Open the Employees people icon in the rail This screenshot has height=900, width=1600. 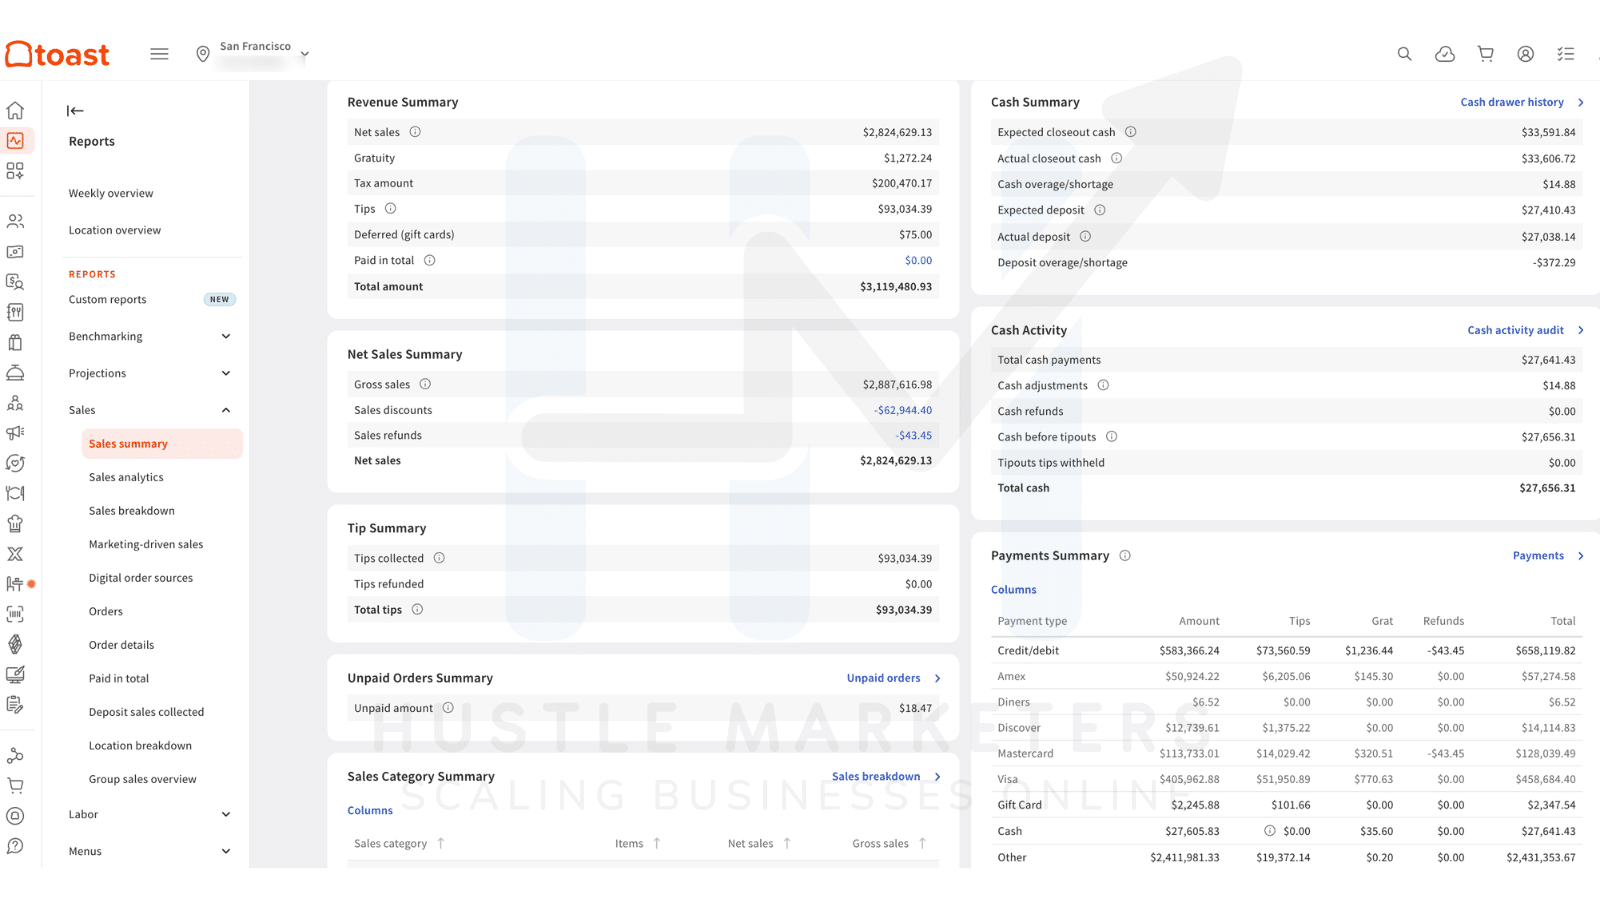[15, 221]
